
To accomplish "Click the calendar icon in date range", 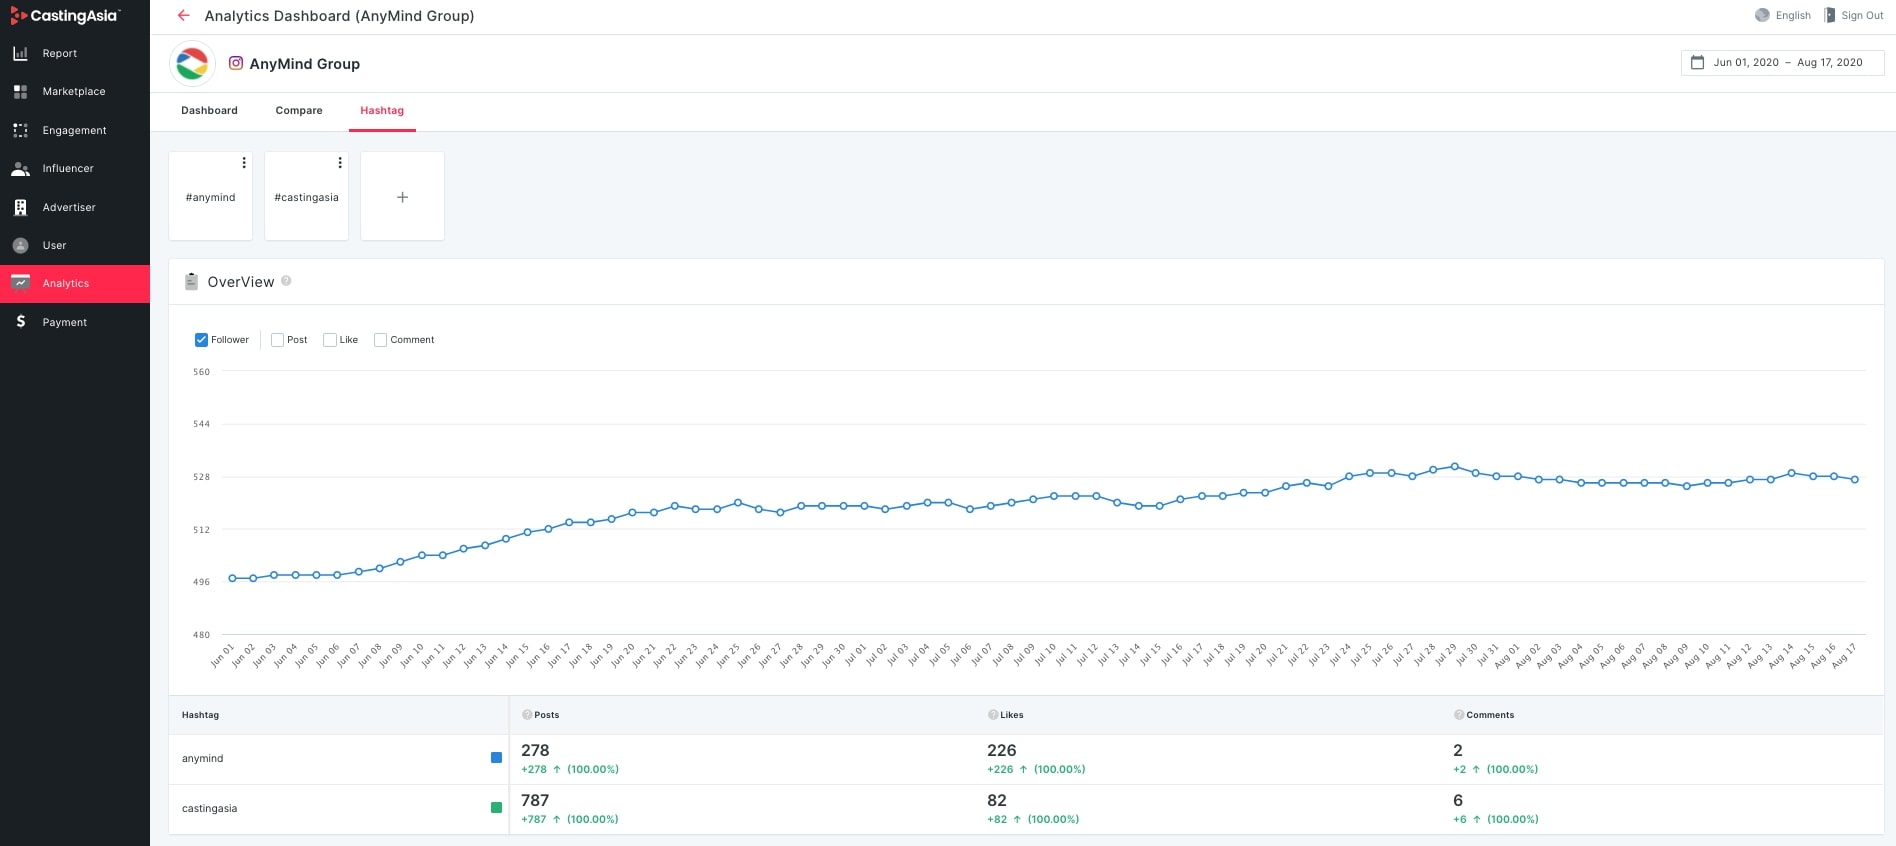I will [1697, 62].
